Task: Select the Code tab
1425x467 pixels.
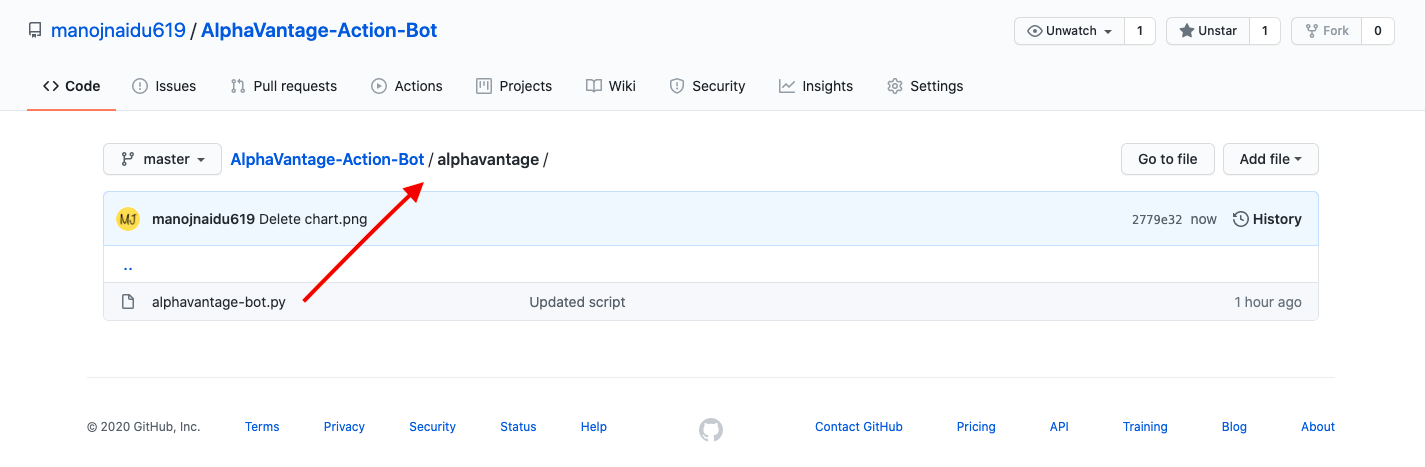Action: (x=72, y=86)
